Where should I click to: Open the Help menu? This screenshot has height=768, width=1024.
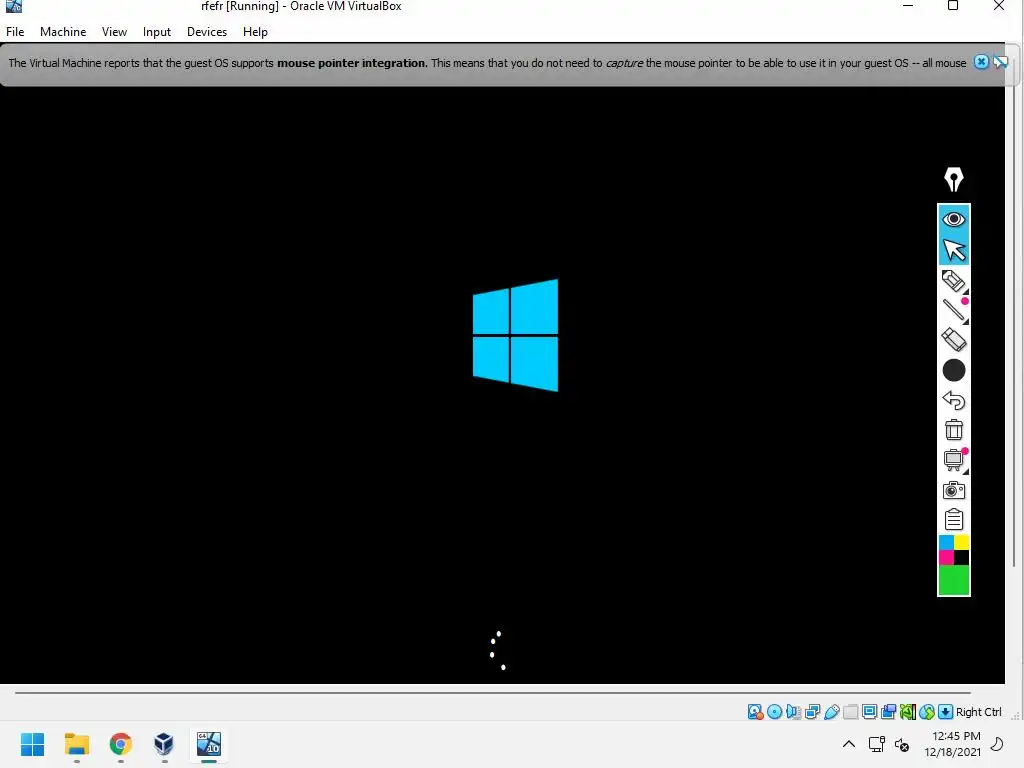[255, 31]
